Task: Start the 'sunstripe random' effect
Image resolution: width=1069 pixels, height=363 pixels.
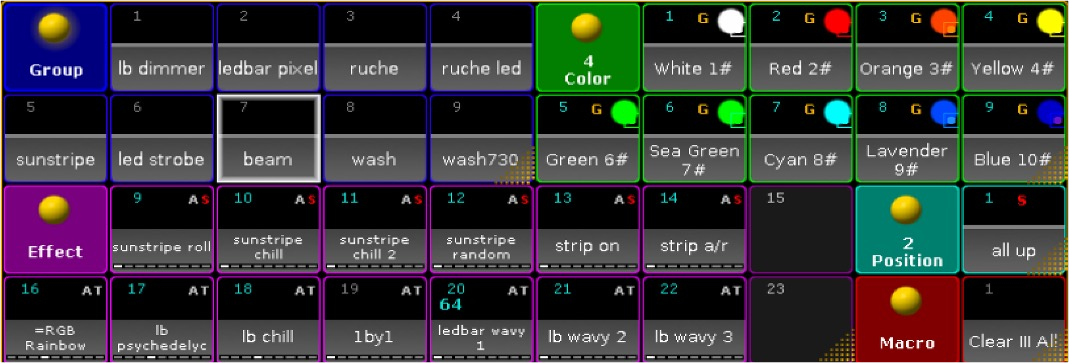Action: pyautogui.click(x=481, y=229)
